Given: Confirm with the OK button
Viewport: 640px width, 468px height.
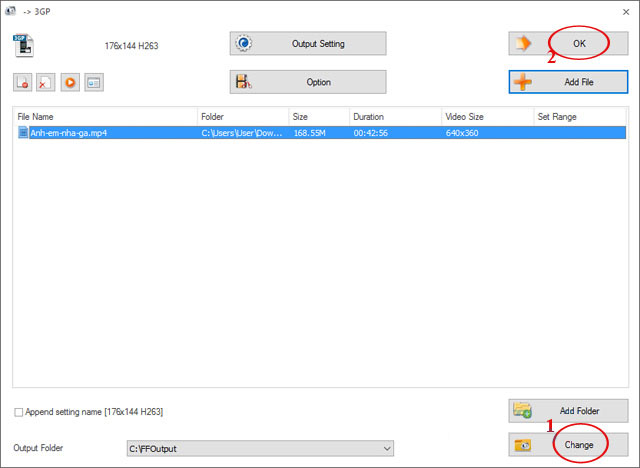Looking at the screenshot, I should [x=568, y=44].
